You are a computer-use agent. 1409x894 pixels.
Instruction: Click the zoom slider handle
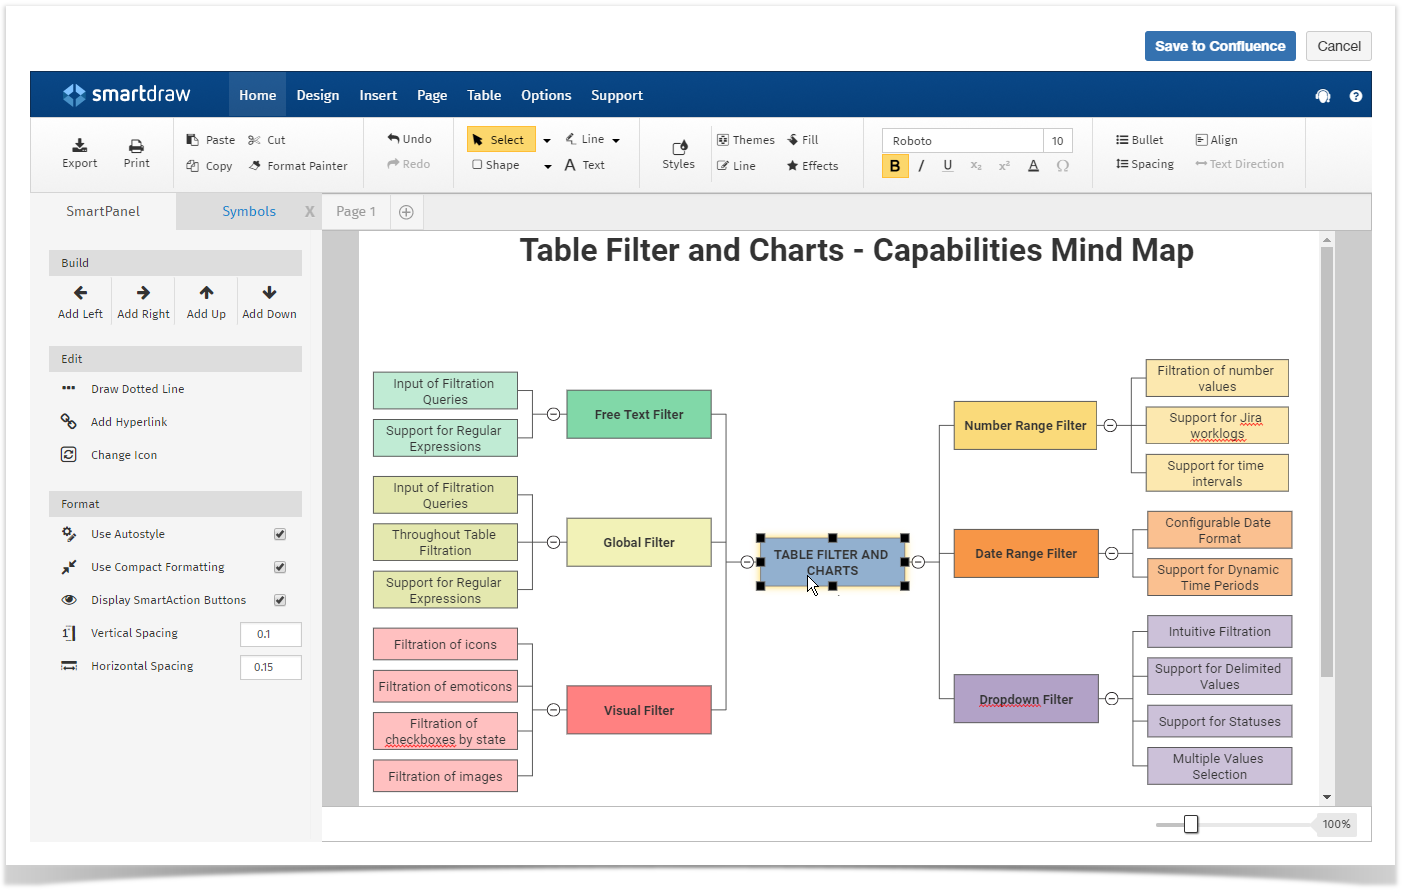(x=1191, y=824)
